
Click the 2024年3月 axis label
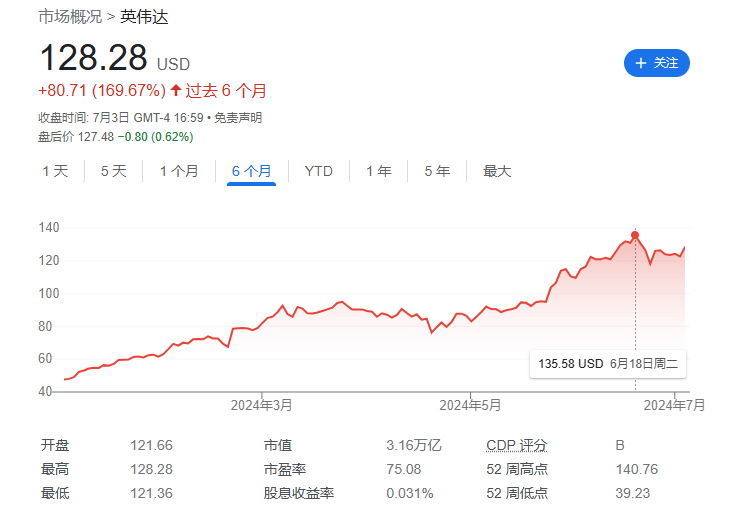coord(261,405)
